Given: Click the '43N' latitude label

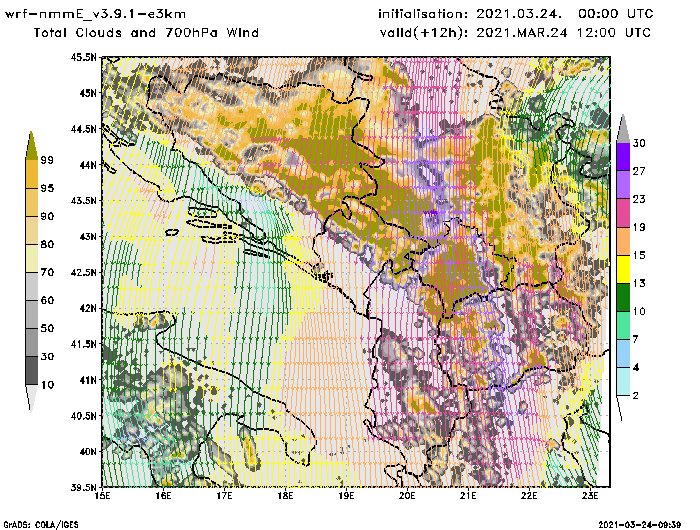Looking at the screenshot, I should point(88,236).
